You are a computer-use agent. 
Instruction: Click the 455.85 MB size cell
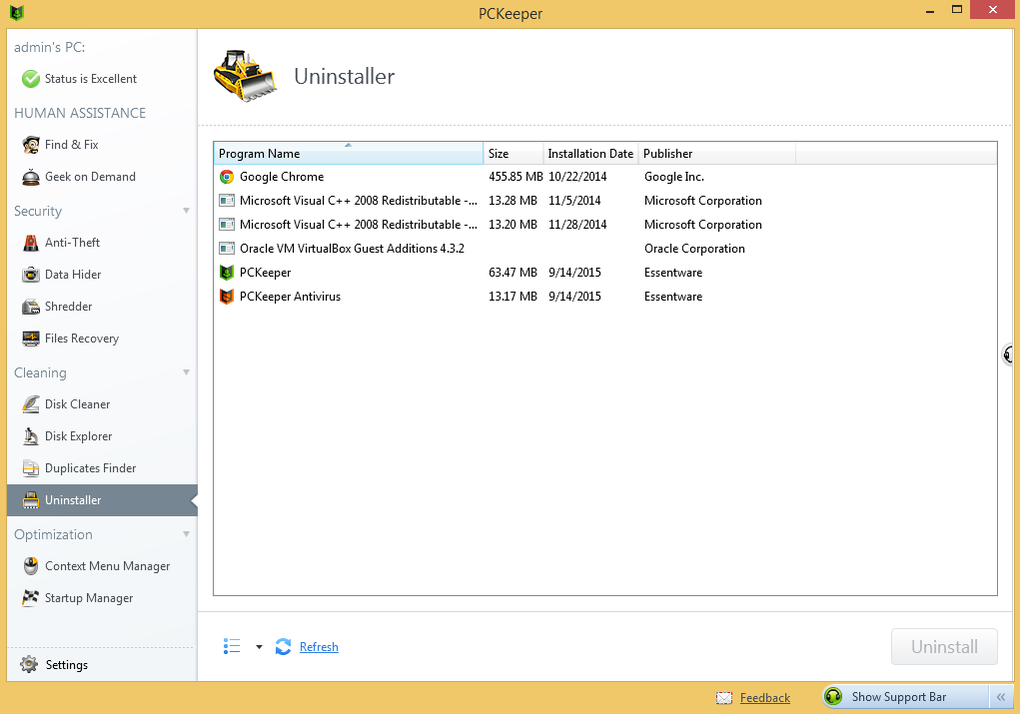tap(515, 177)
